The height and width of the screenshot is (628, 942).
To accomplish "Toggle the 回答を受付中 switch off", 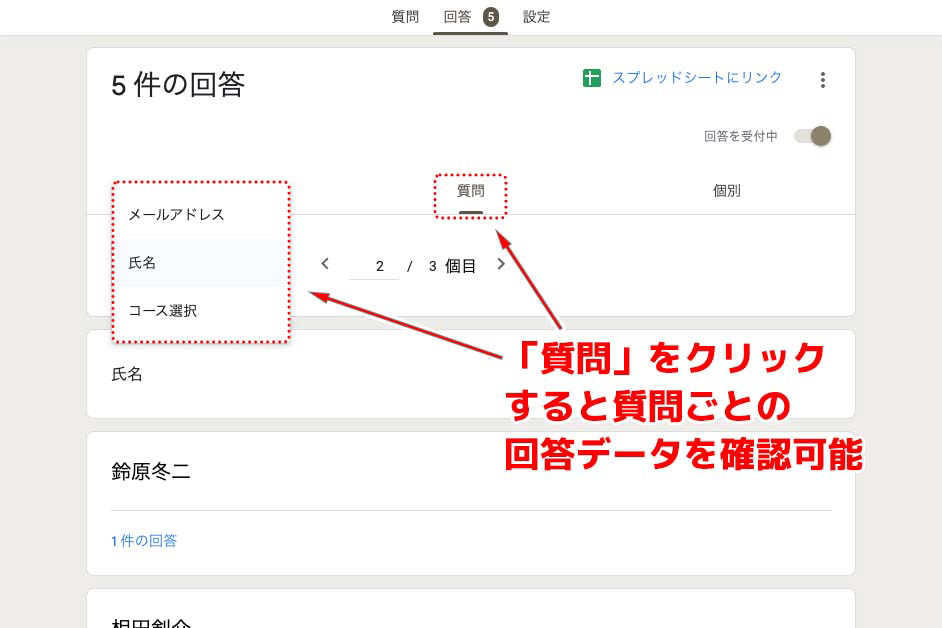I will 813,136.
